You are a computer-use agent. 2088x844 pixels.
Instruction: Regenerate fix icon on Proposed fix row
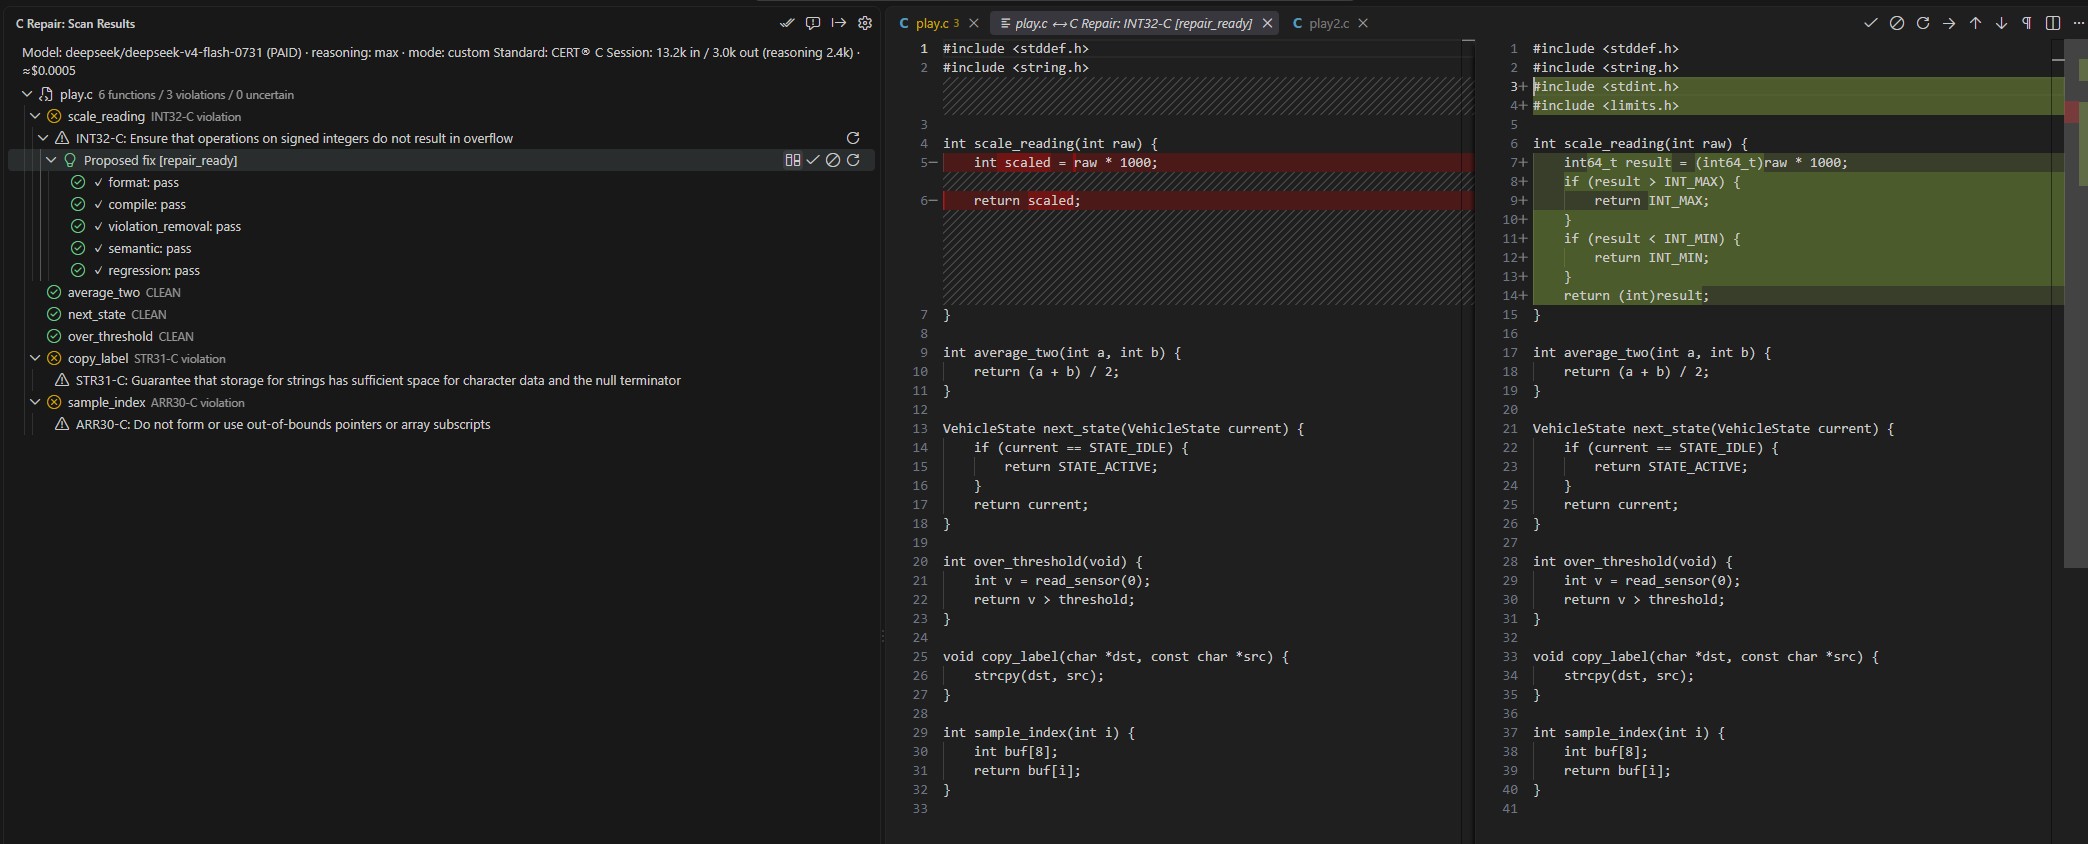853,160
